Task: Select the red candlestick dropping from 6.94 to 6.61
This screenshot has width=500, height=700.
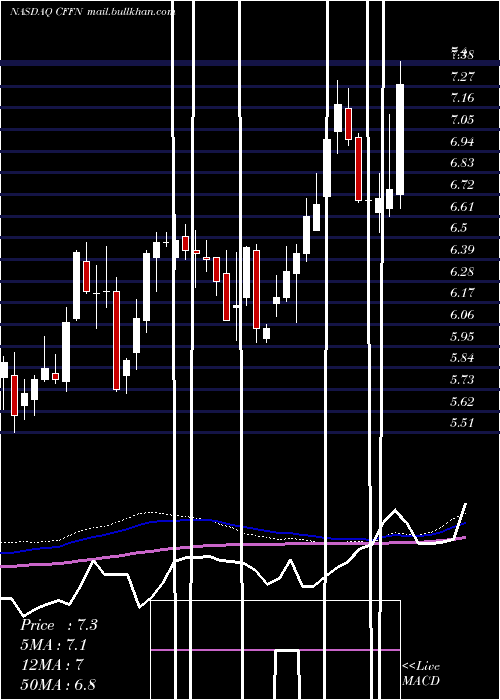Action: (358, 169)
